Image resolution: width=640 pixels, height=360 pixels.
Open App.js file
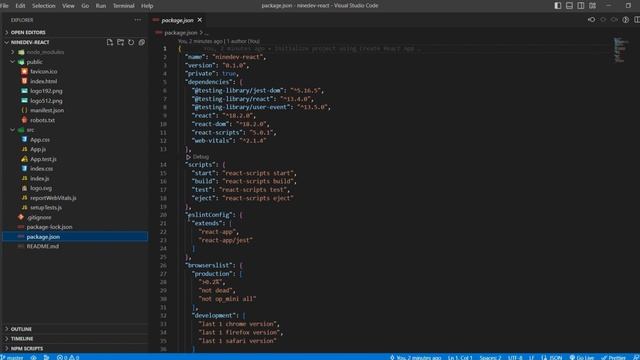(38, 149)
